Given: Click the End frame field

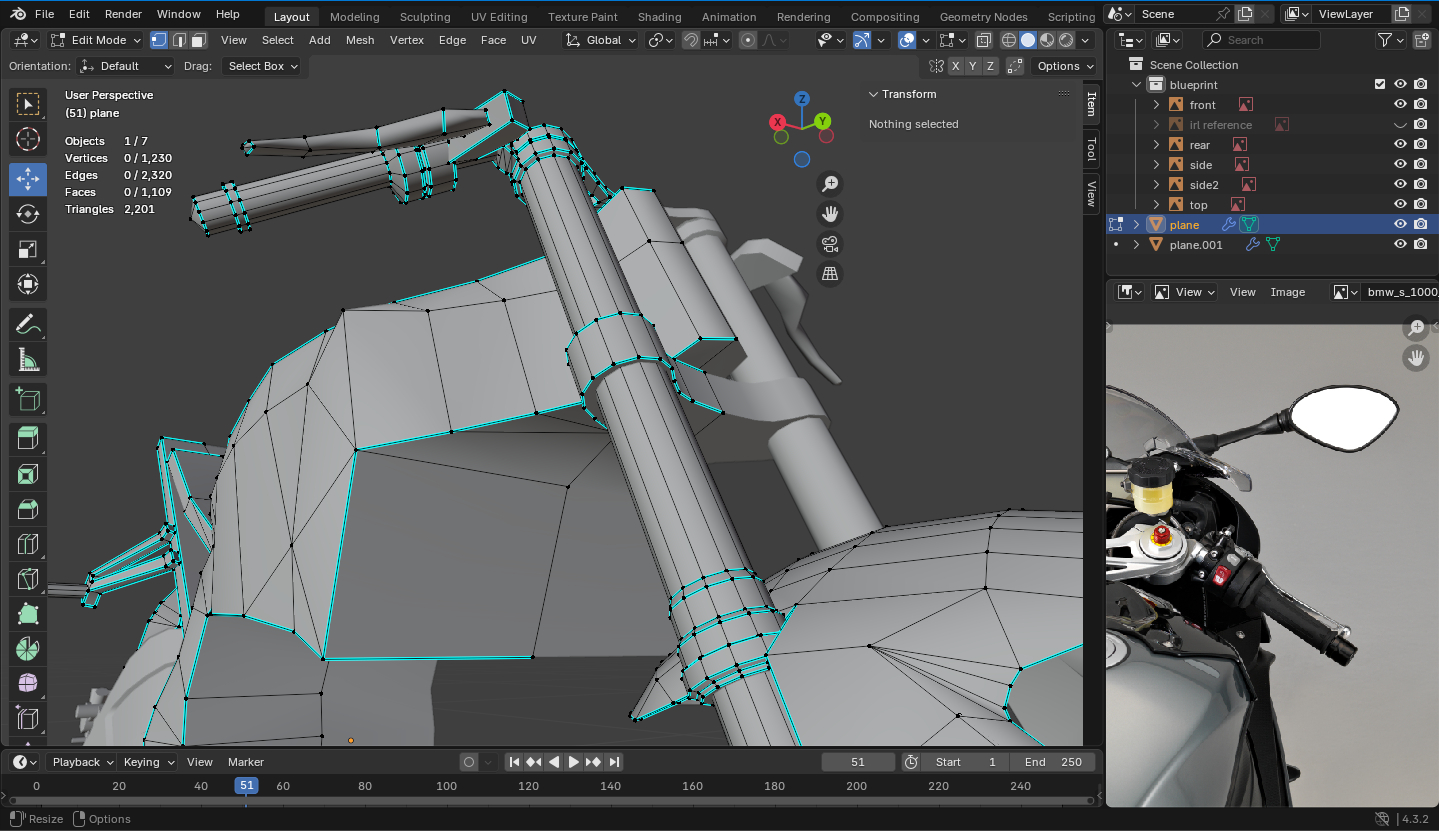Looking at the screenshot, I should [x=1053, y=762].
